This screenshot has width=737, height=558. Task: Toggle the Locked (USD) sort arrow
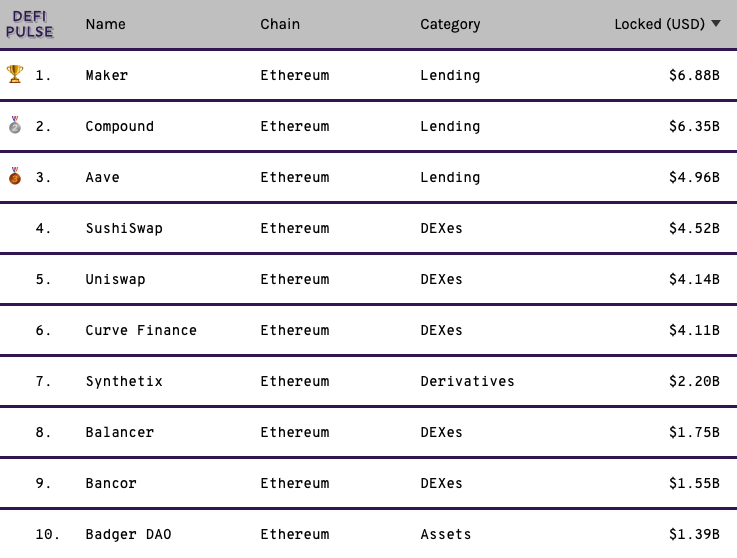coord(716,24)
